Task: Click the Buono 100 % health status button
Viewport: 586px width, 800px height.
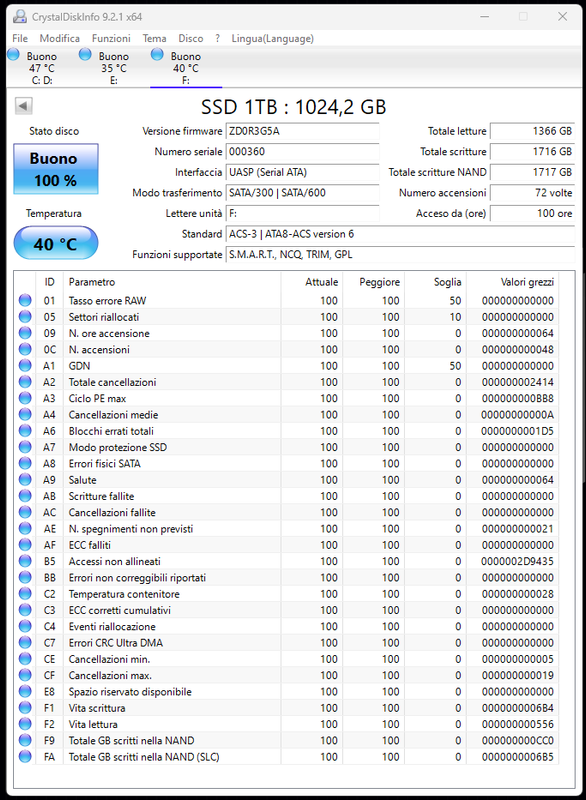Action: tap(56, 169)
